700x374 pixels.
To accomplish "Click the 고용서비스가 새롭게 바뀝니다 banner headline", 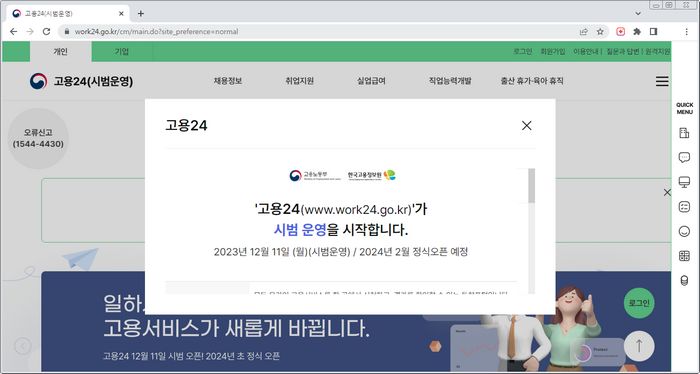I will click(236, 329).
